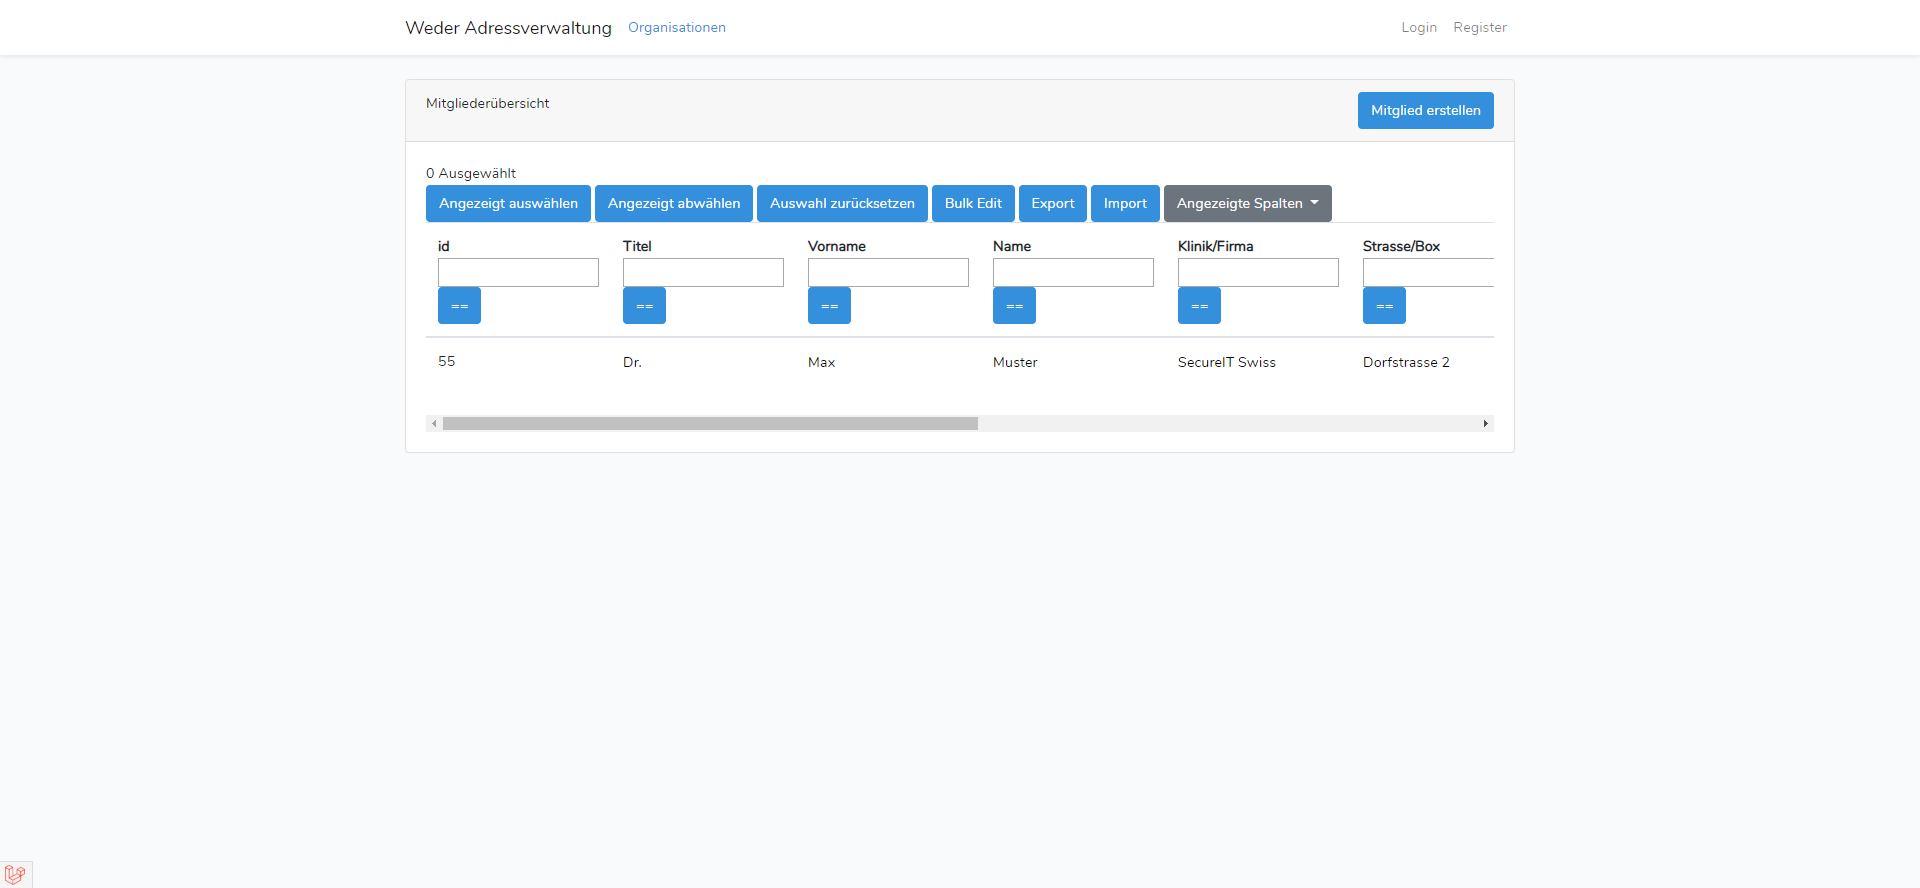Image resolution: width=1920 pixels, height=888 pixels.
Task: Focus the Titel filter input
Action: [703, 273]
